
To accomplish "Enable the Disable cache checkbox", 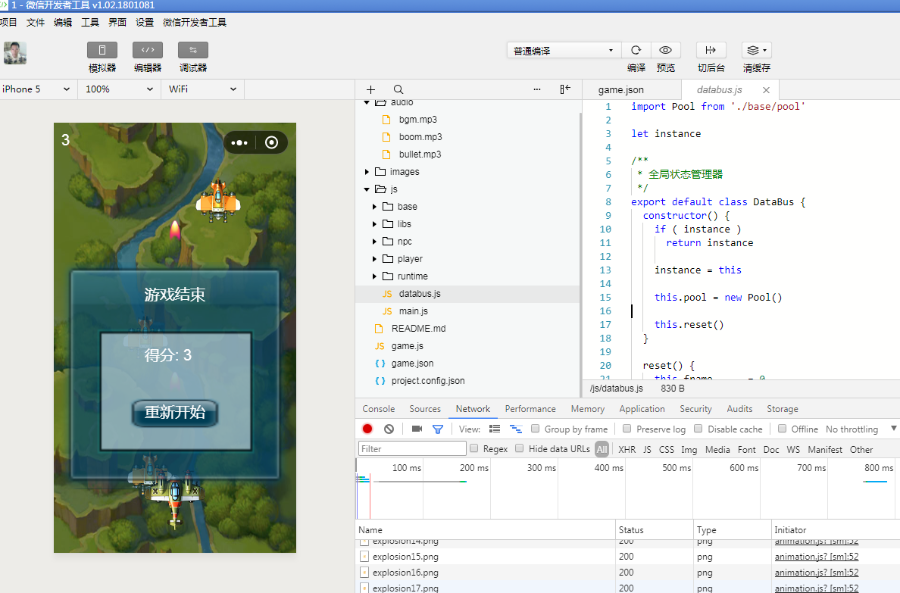I will pyautogui.click(x=698, y=429).
